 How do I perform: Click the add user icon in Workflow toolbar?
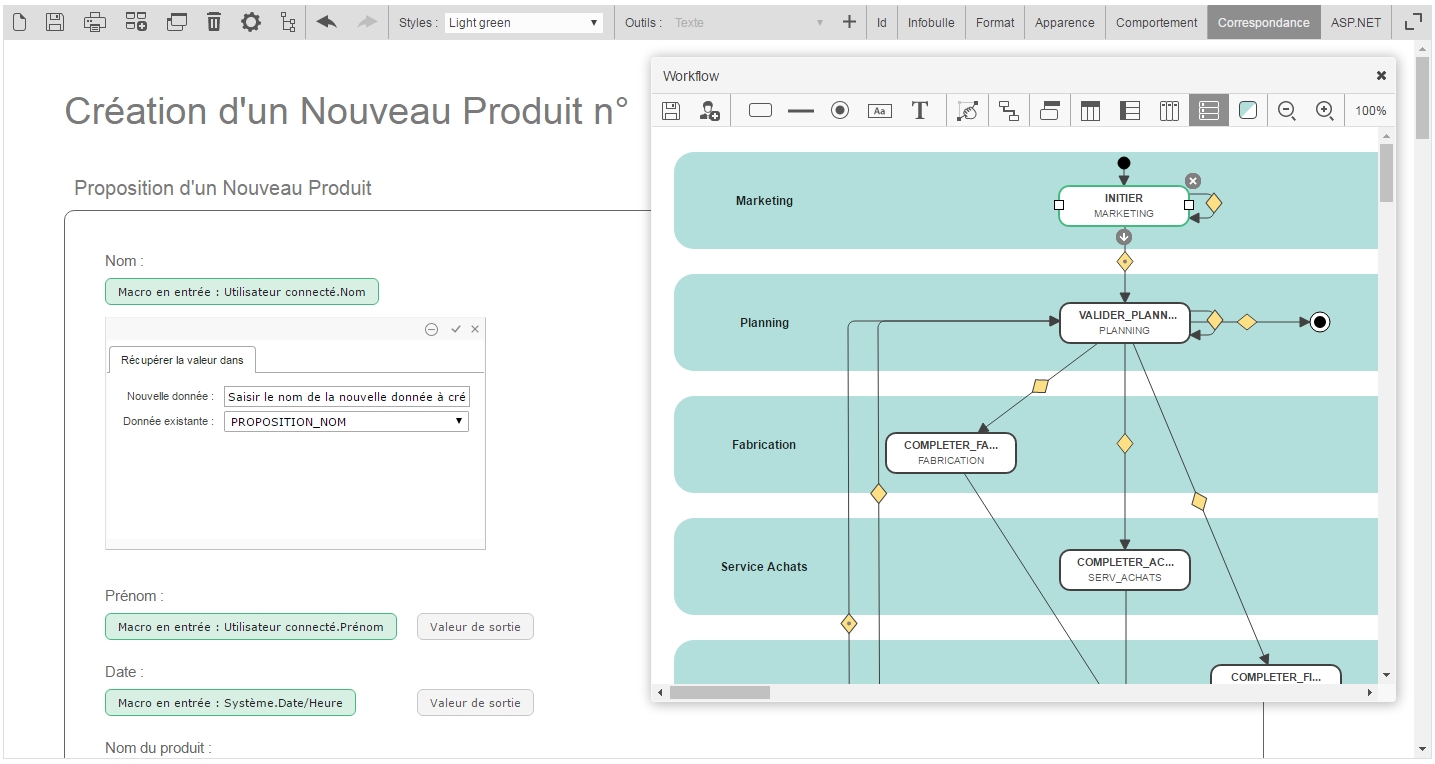[x=709, y=111]
